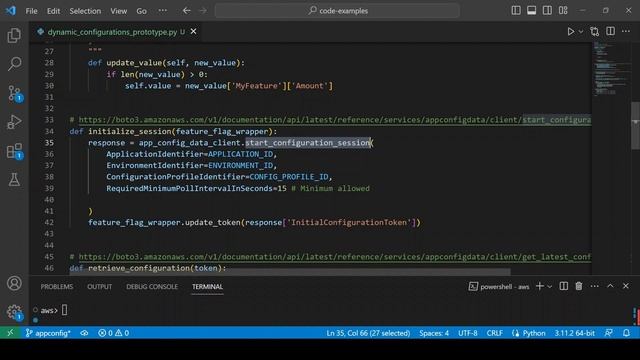Go forward with the right arrow
This screenshot has width=640, height=360.
pyautogui.click(x=203, y=11)
